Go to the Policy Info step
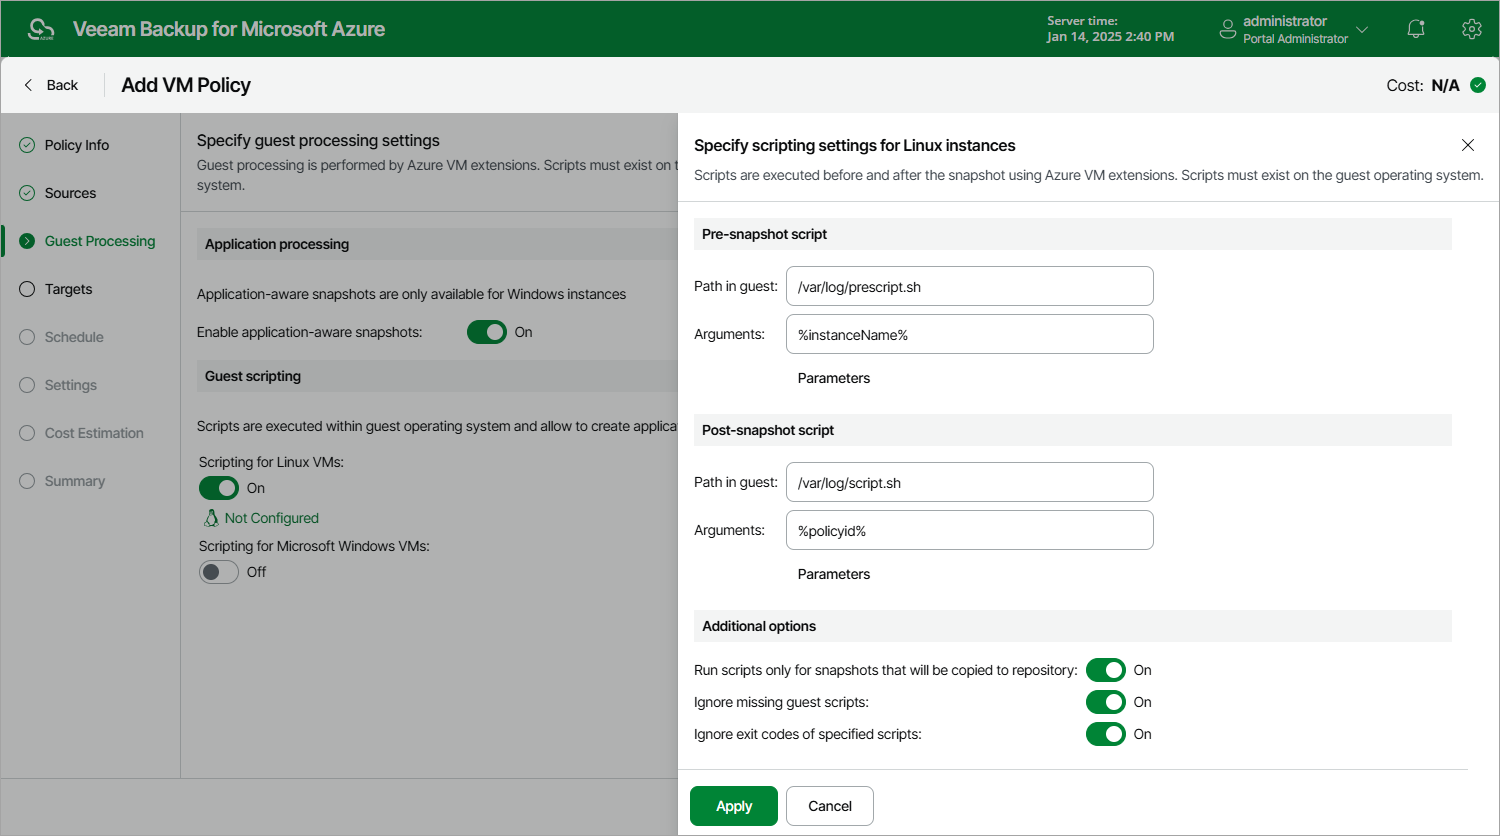 (x=77, y=145)
